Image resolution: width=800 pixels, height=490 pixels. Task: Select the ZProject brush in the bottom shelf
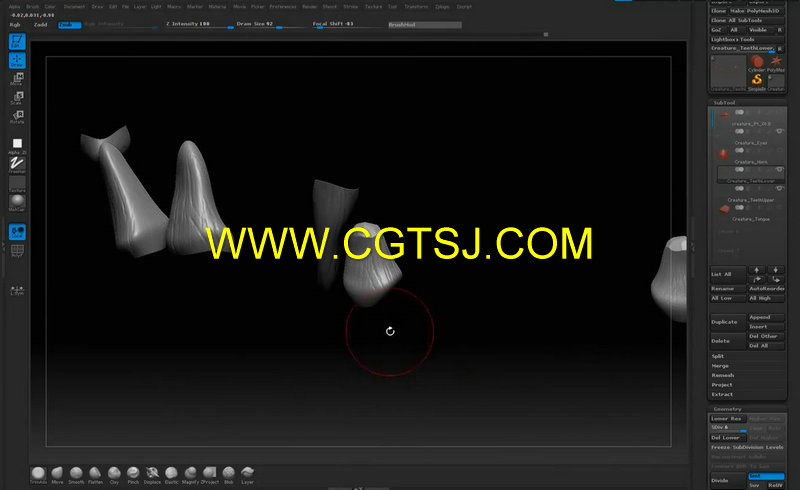[210, 475]
